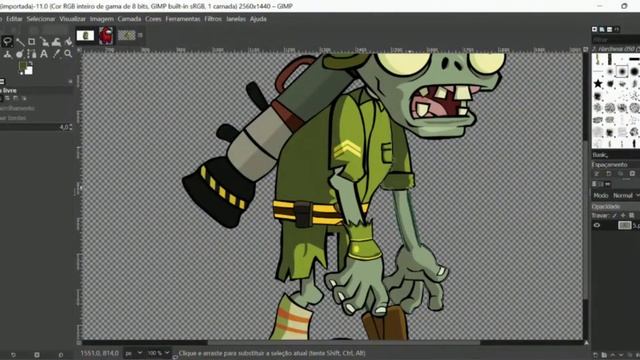Select subtract from selection mode icon
This screenshot has height=360, width=640.
(16, 98)
